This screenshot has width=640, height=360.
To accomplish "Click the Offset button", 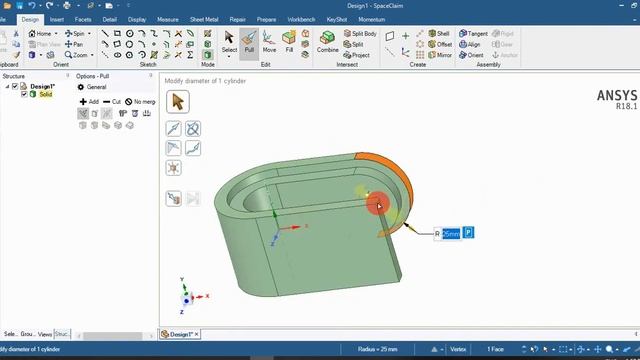I will pyautogui.click(x=440, y=44).
